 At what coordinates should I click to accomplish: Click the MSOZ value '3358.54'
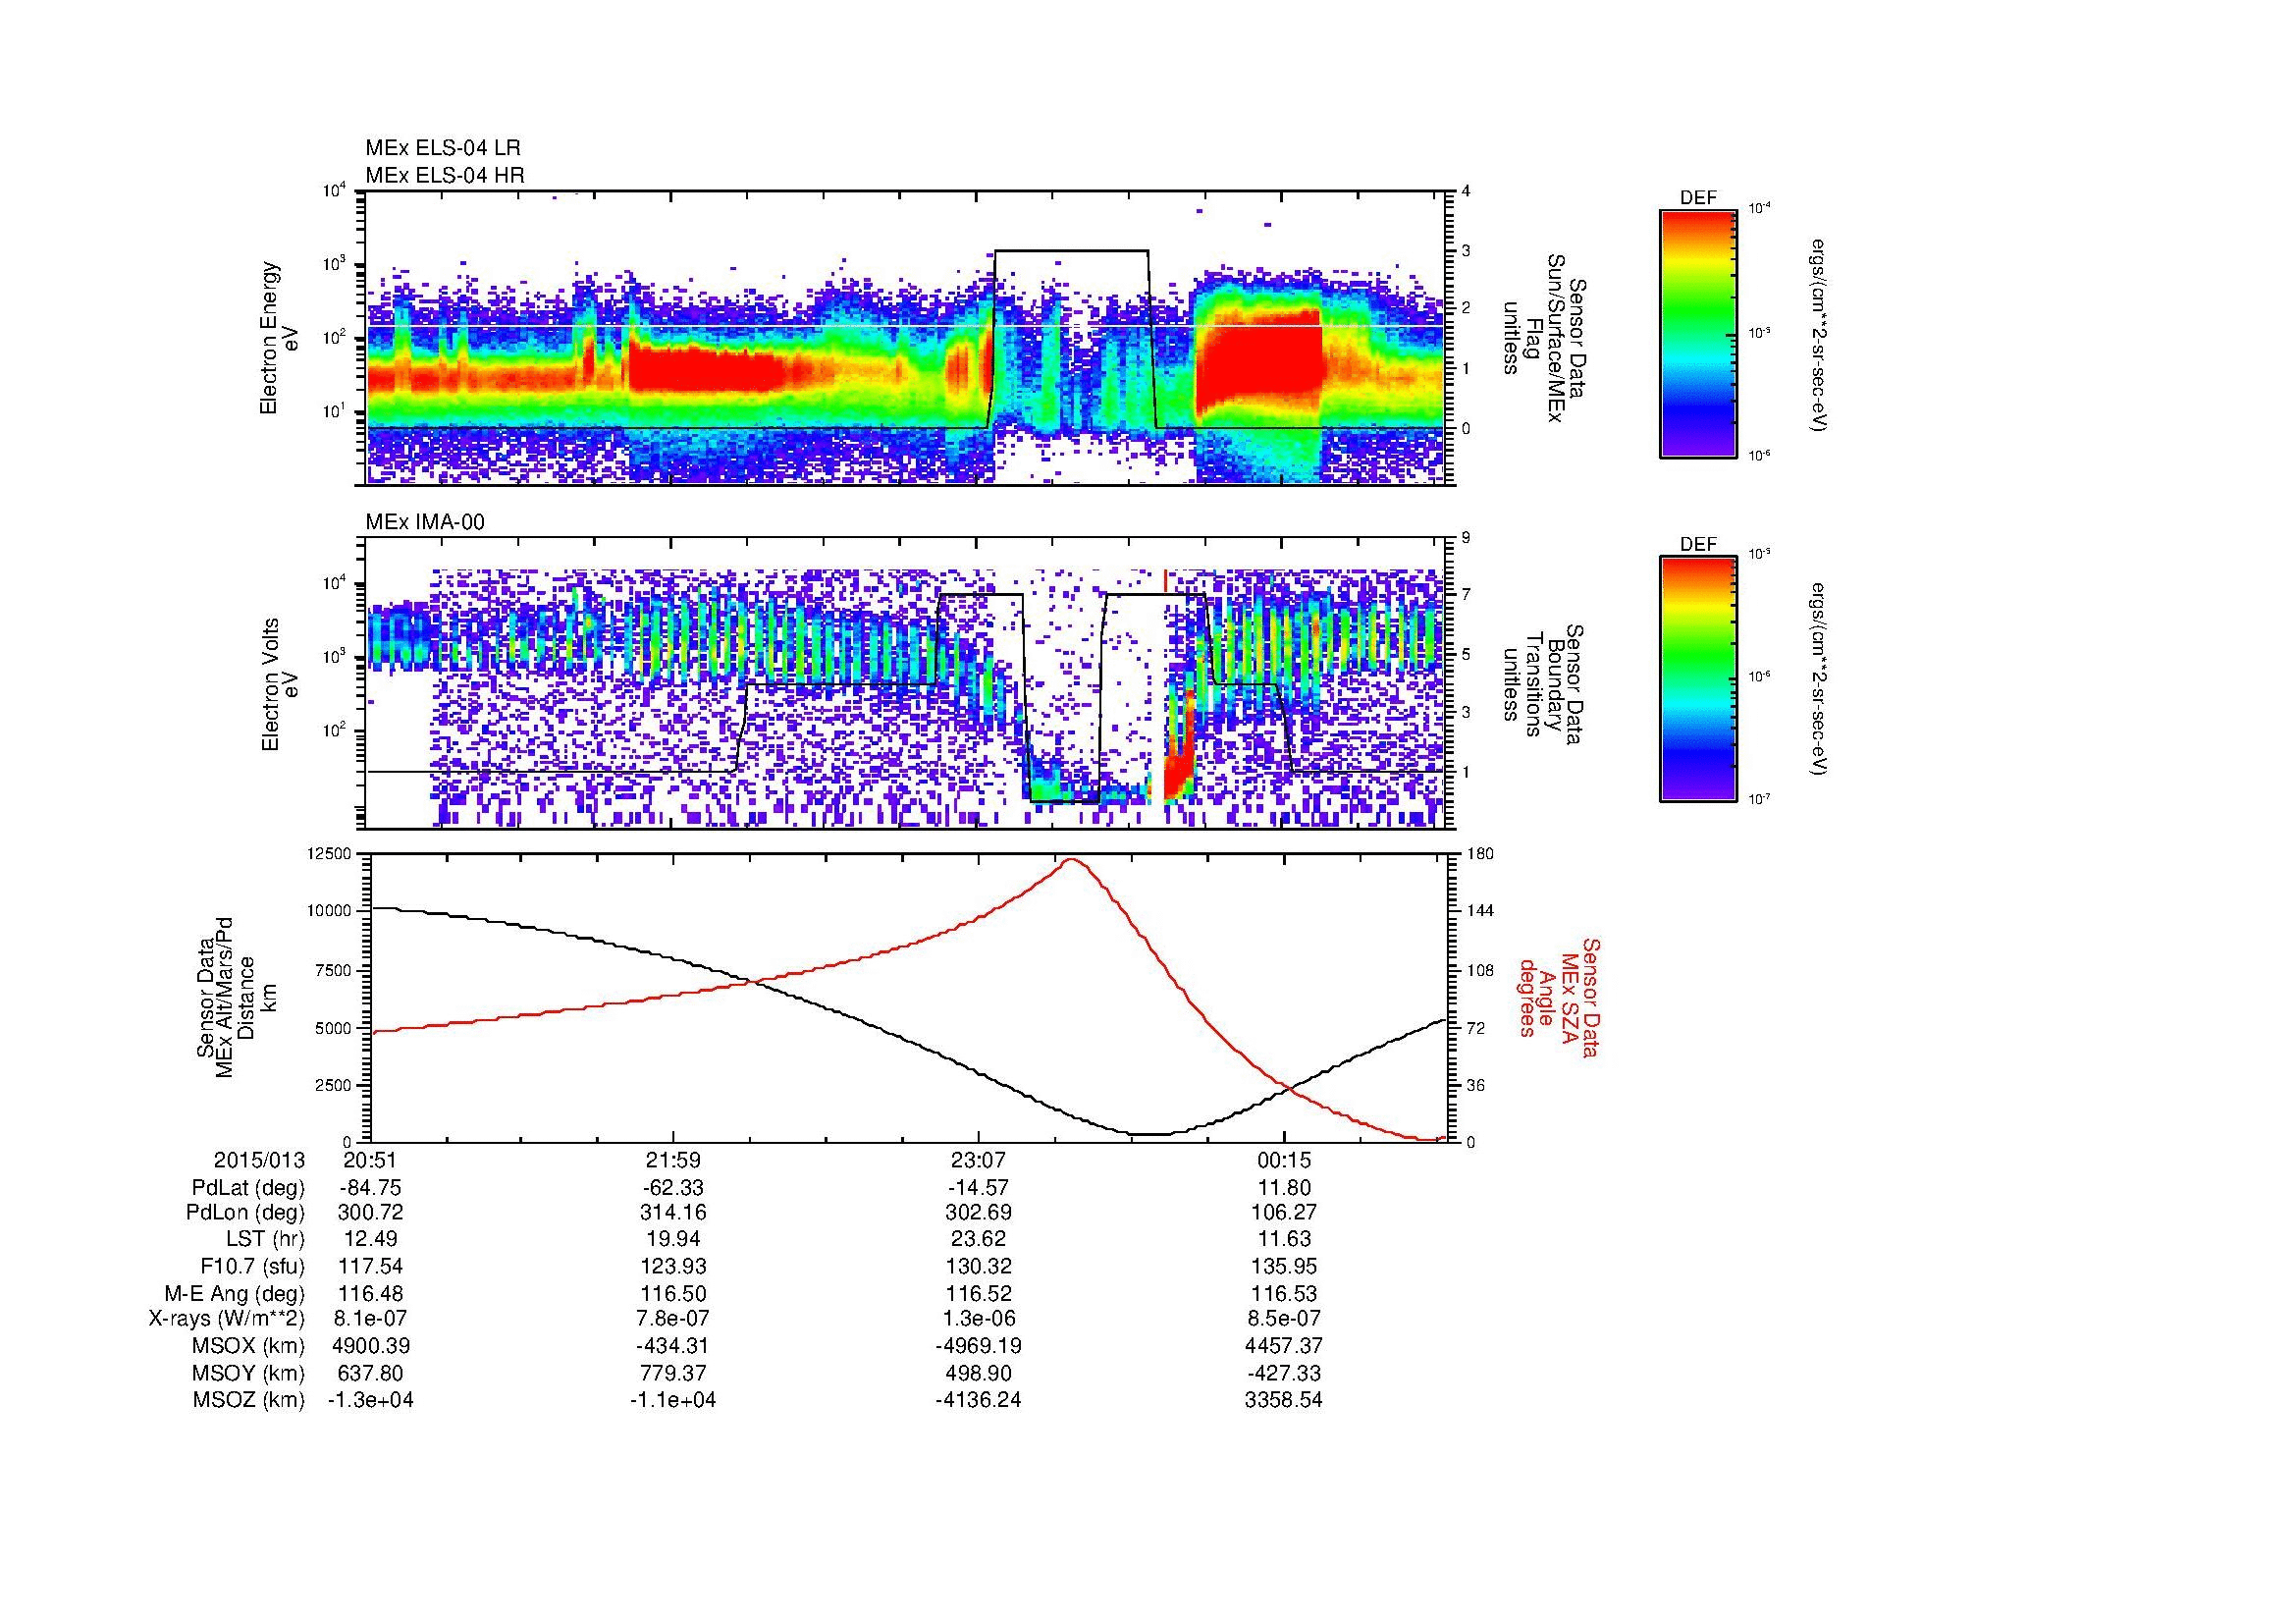tap(1284, 1400)
